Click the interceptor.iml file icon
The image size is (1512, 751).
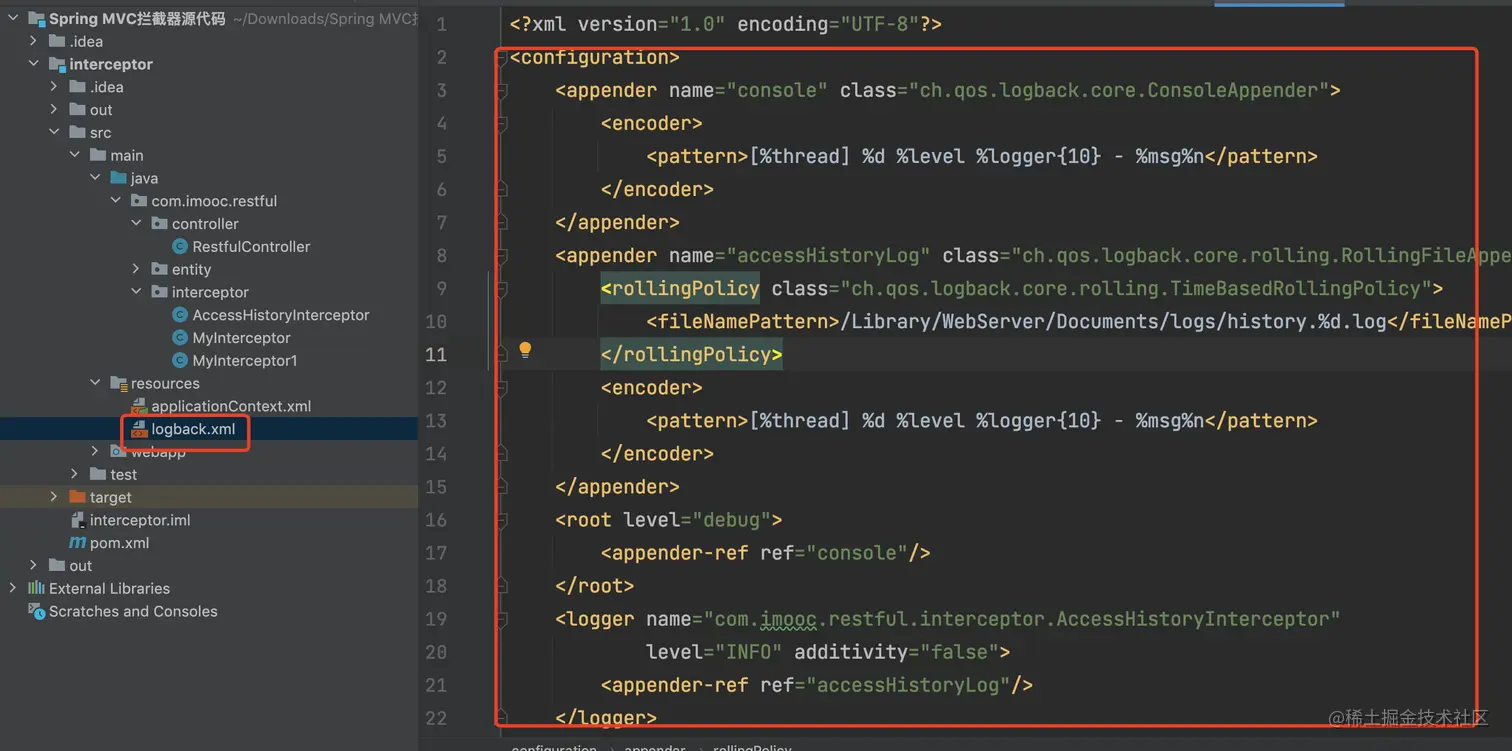77,520
